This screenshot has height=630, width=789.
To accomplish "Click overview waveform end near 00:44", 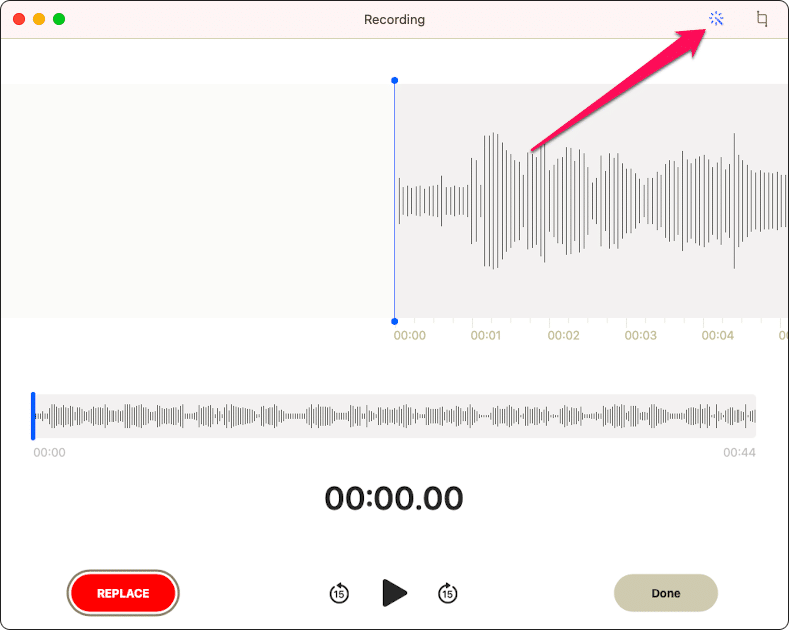I will tap(750, 416).
